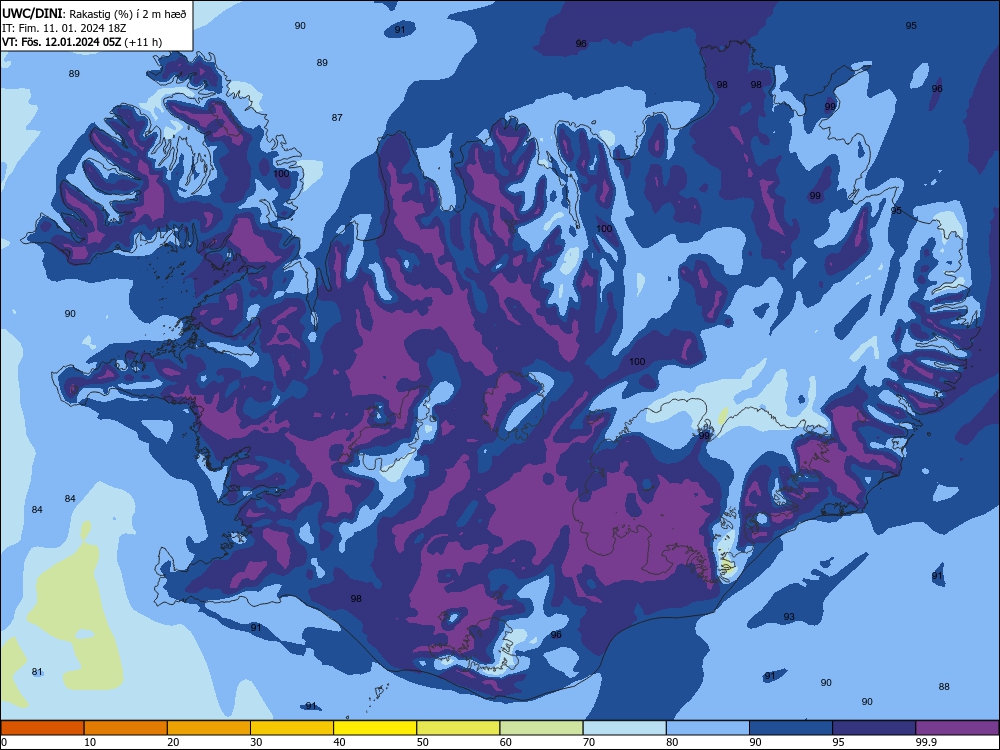Screen dimensions: 1000x750
Task: Select the dark blue 90–95 legend swatch
Action: [x=791, y=728]
